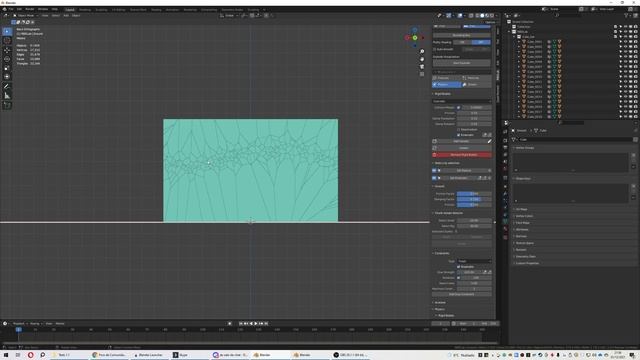Click the viewport zoom magnifier gizmo
This screenshot has height=360, width=640.
pos(422,51)
